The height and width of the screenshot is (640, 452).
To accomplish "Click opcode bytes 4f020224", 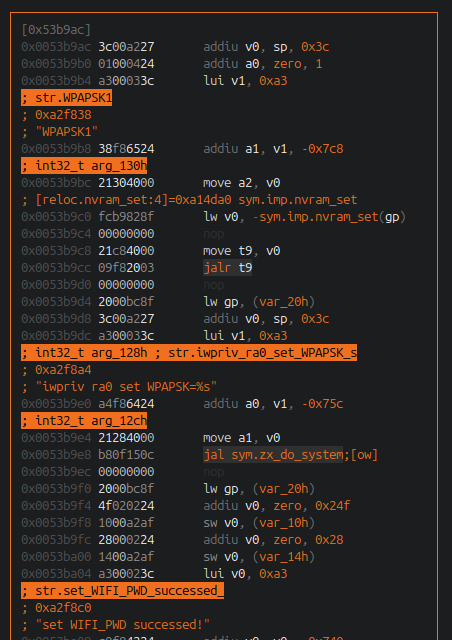I will (x=126, y=506).
